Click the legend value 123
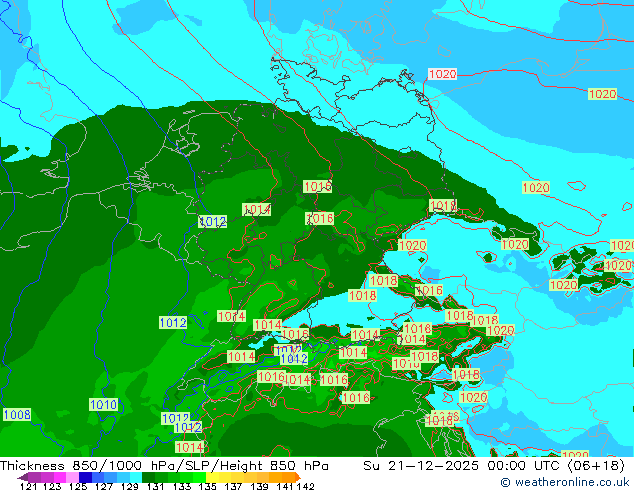 coord(52,486)
